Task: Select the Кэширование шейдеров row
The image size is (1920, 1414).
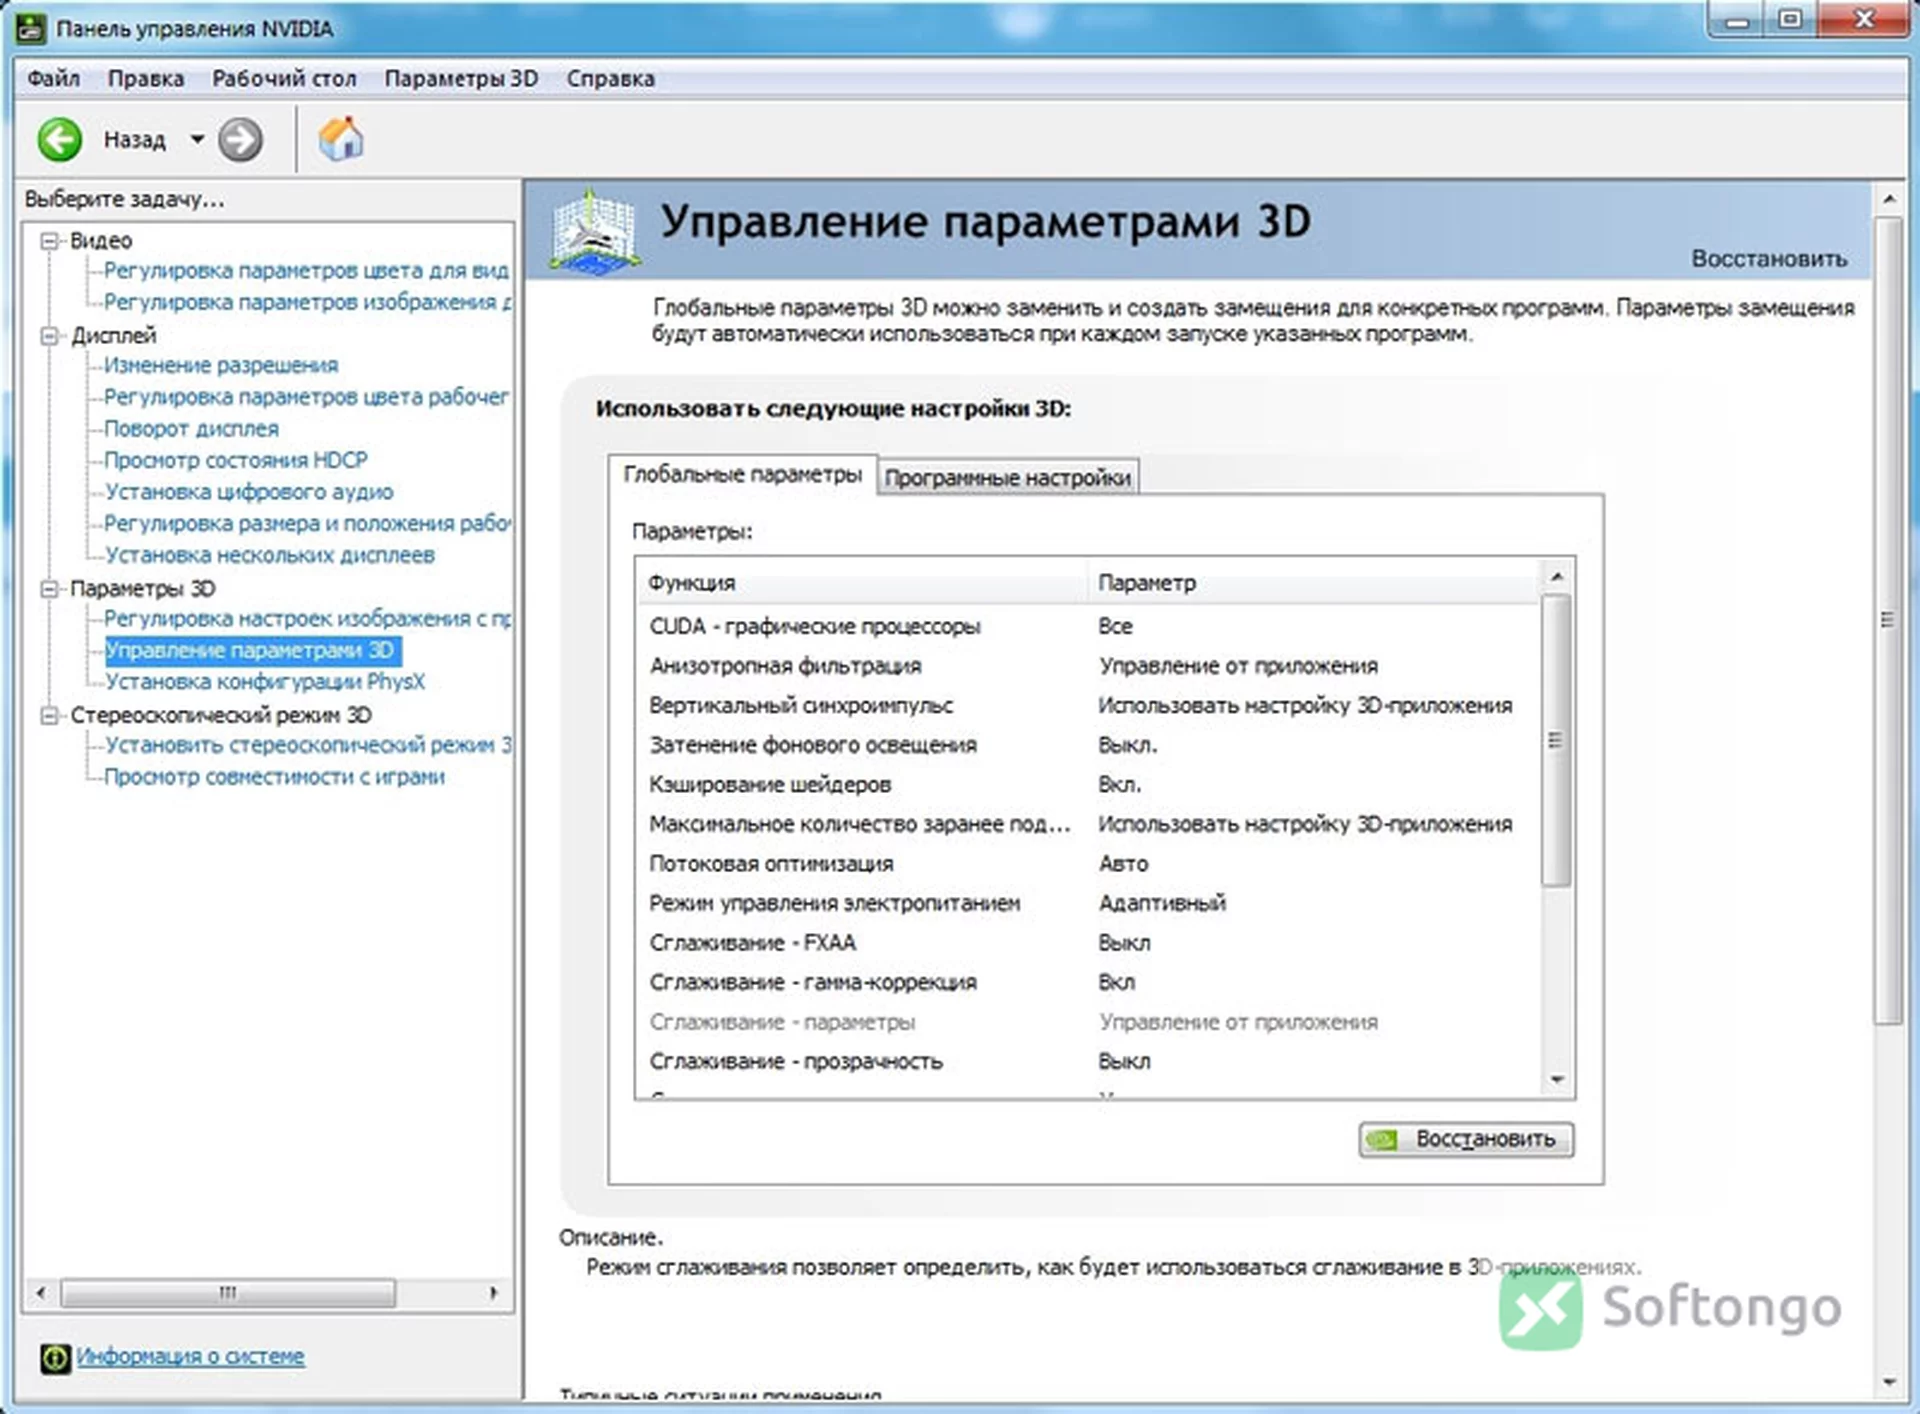Action: 1087,784
